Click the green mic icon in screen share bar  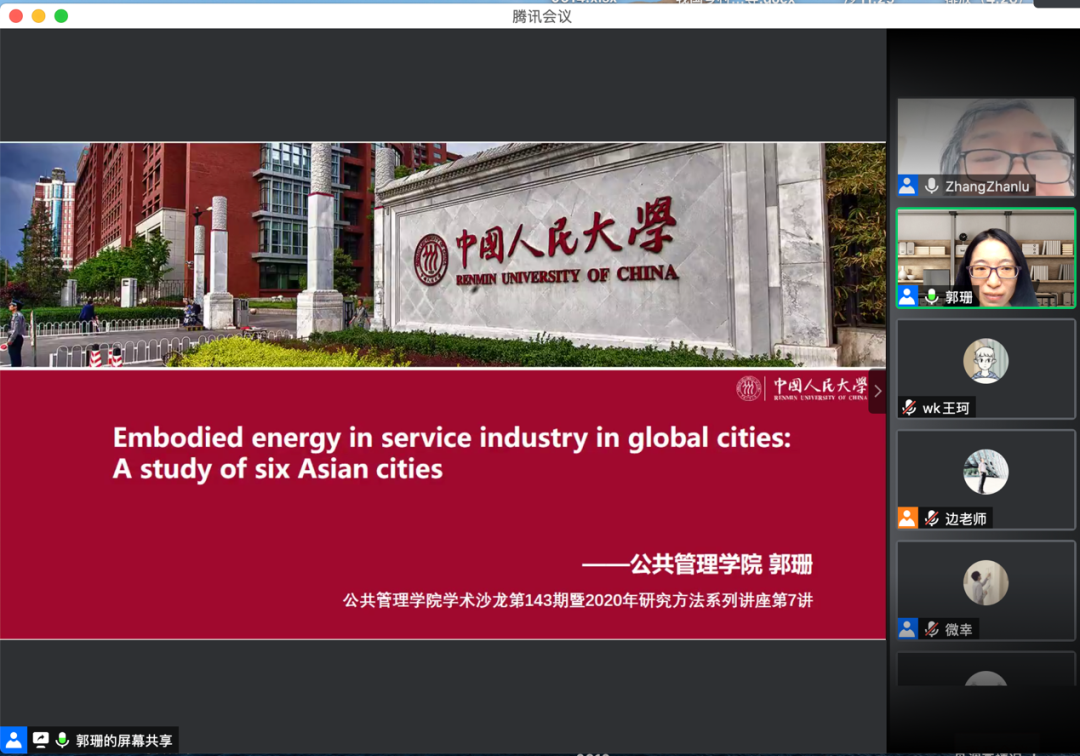point(62,740)
